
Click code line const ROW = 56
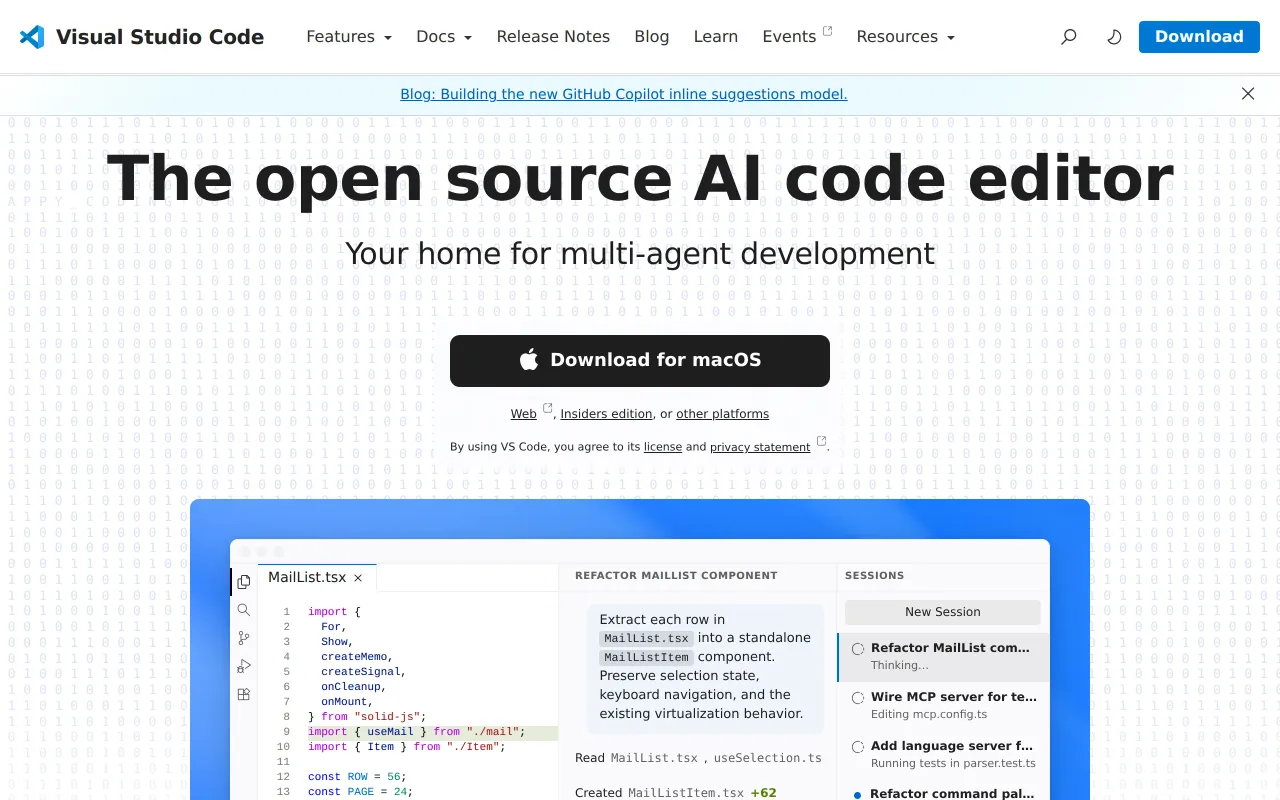pos(357,777)
